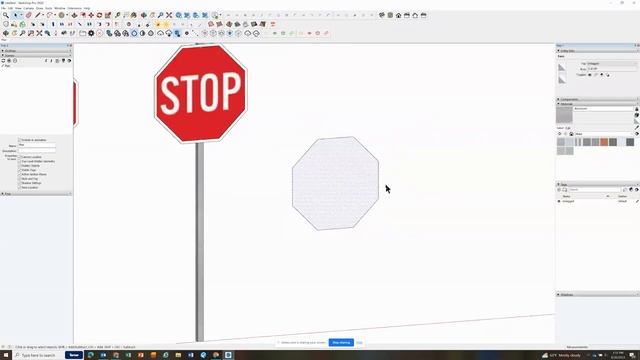640x360 pixels.
Task: Go to the materials Home library icon
Action: (x=571, y=134)
